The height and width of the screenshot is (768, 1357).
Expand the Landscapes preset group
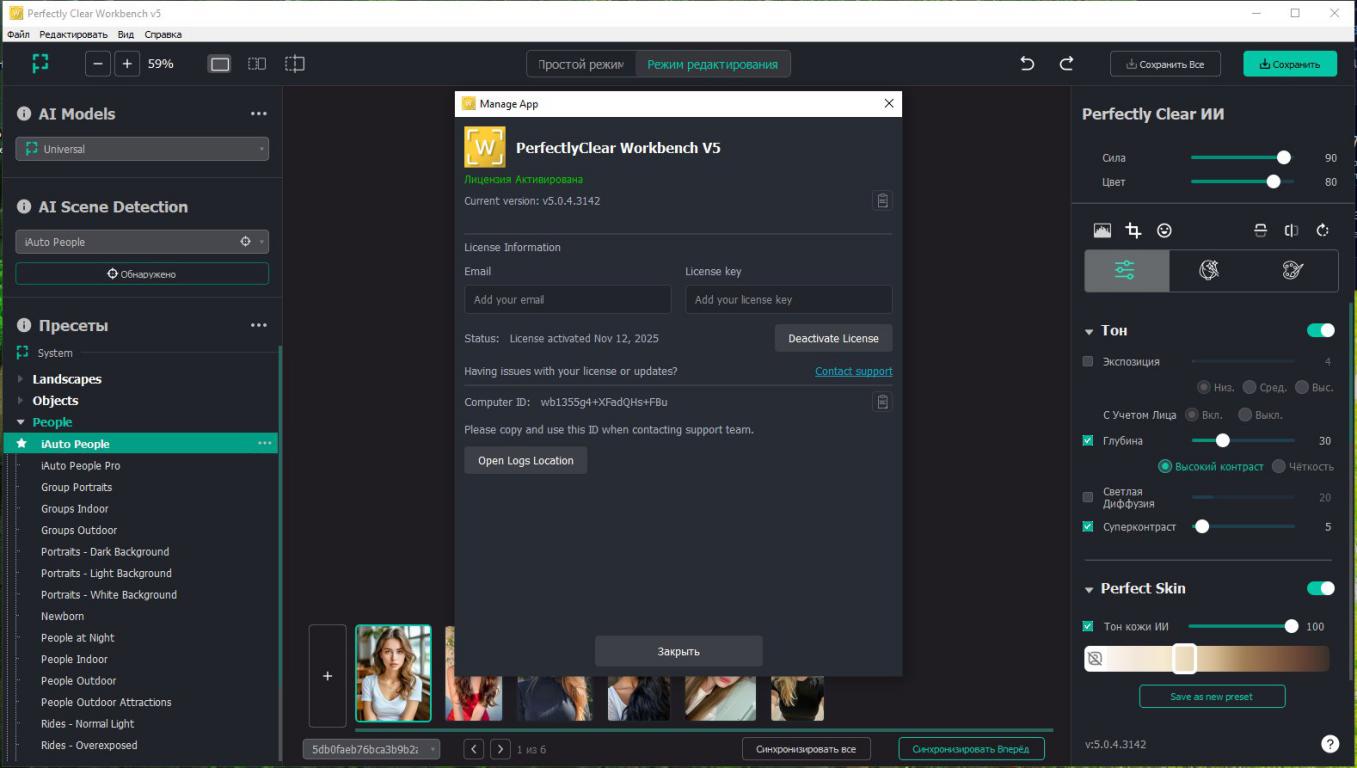click(21, 379)
